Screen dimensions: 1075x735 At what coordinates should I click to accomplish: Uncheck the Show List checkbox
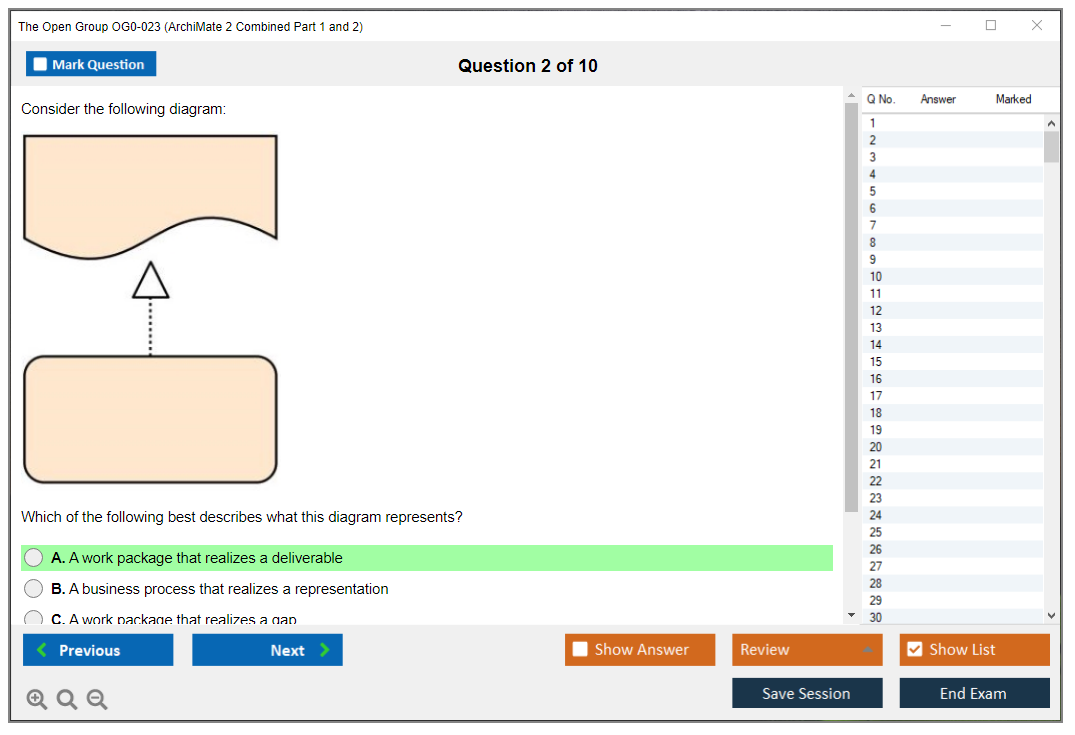pyautogui.click(x=914, y=650)
